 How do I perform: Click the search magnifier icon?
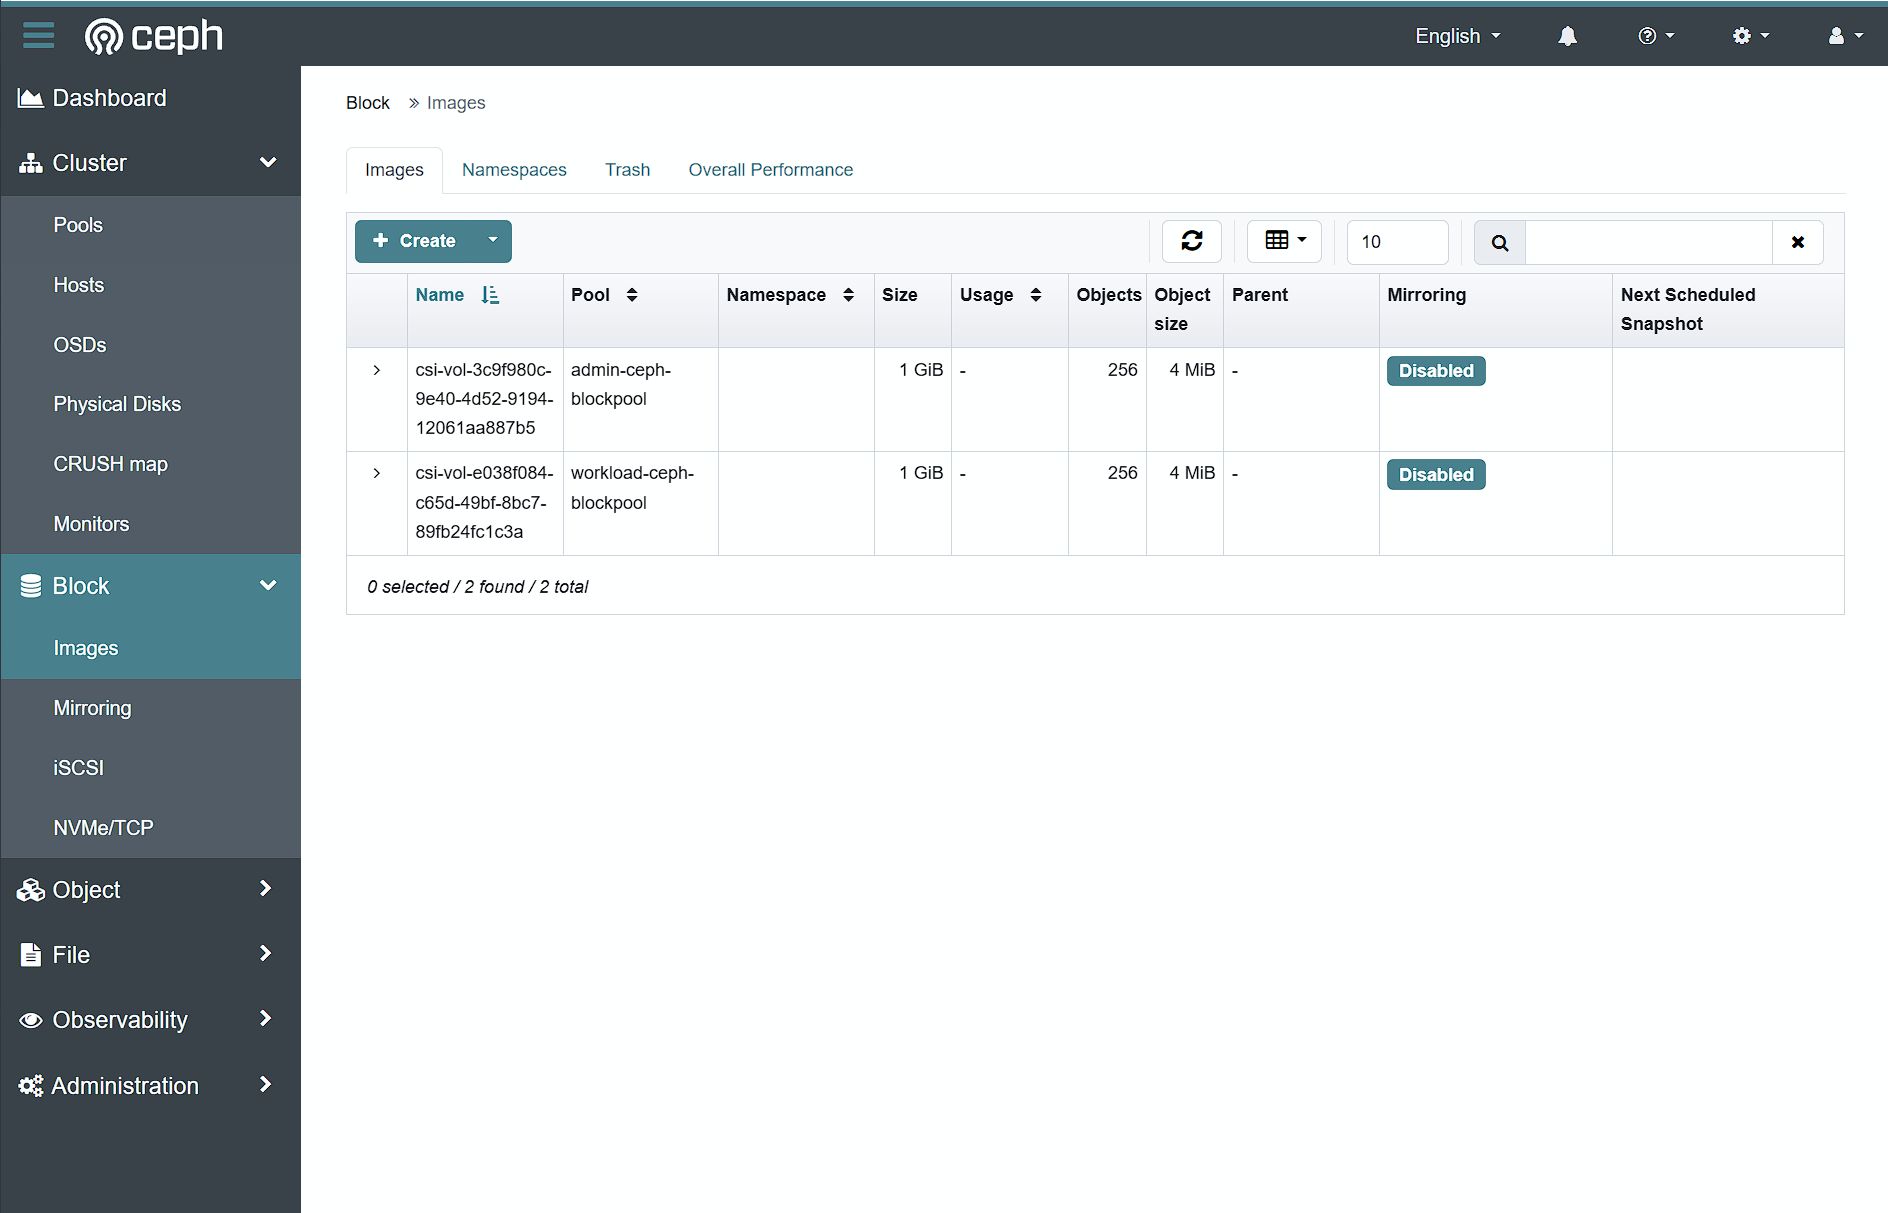tap(1499, 242)
